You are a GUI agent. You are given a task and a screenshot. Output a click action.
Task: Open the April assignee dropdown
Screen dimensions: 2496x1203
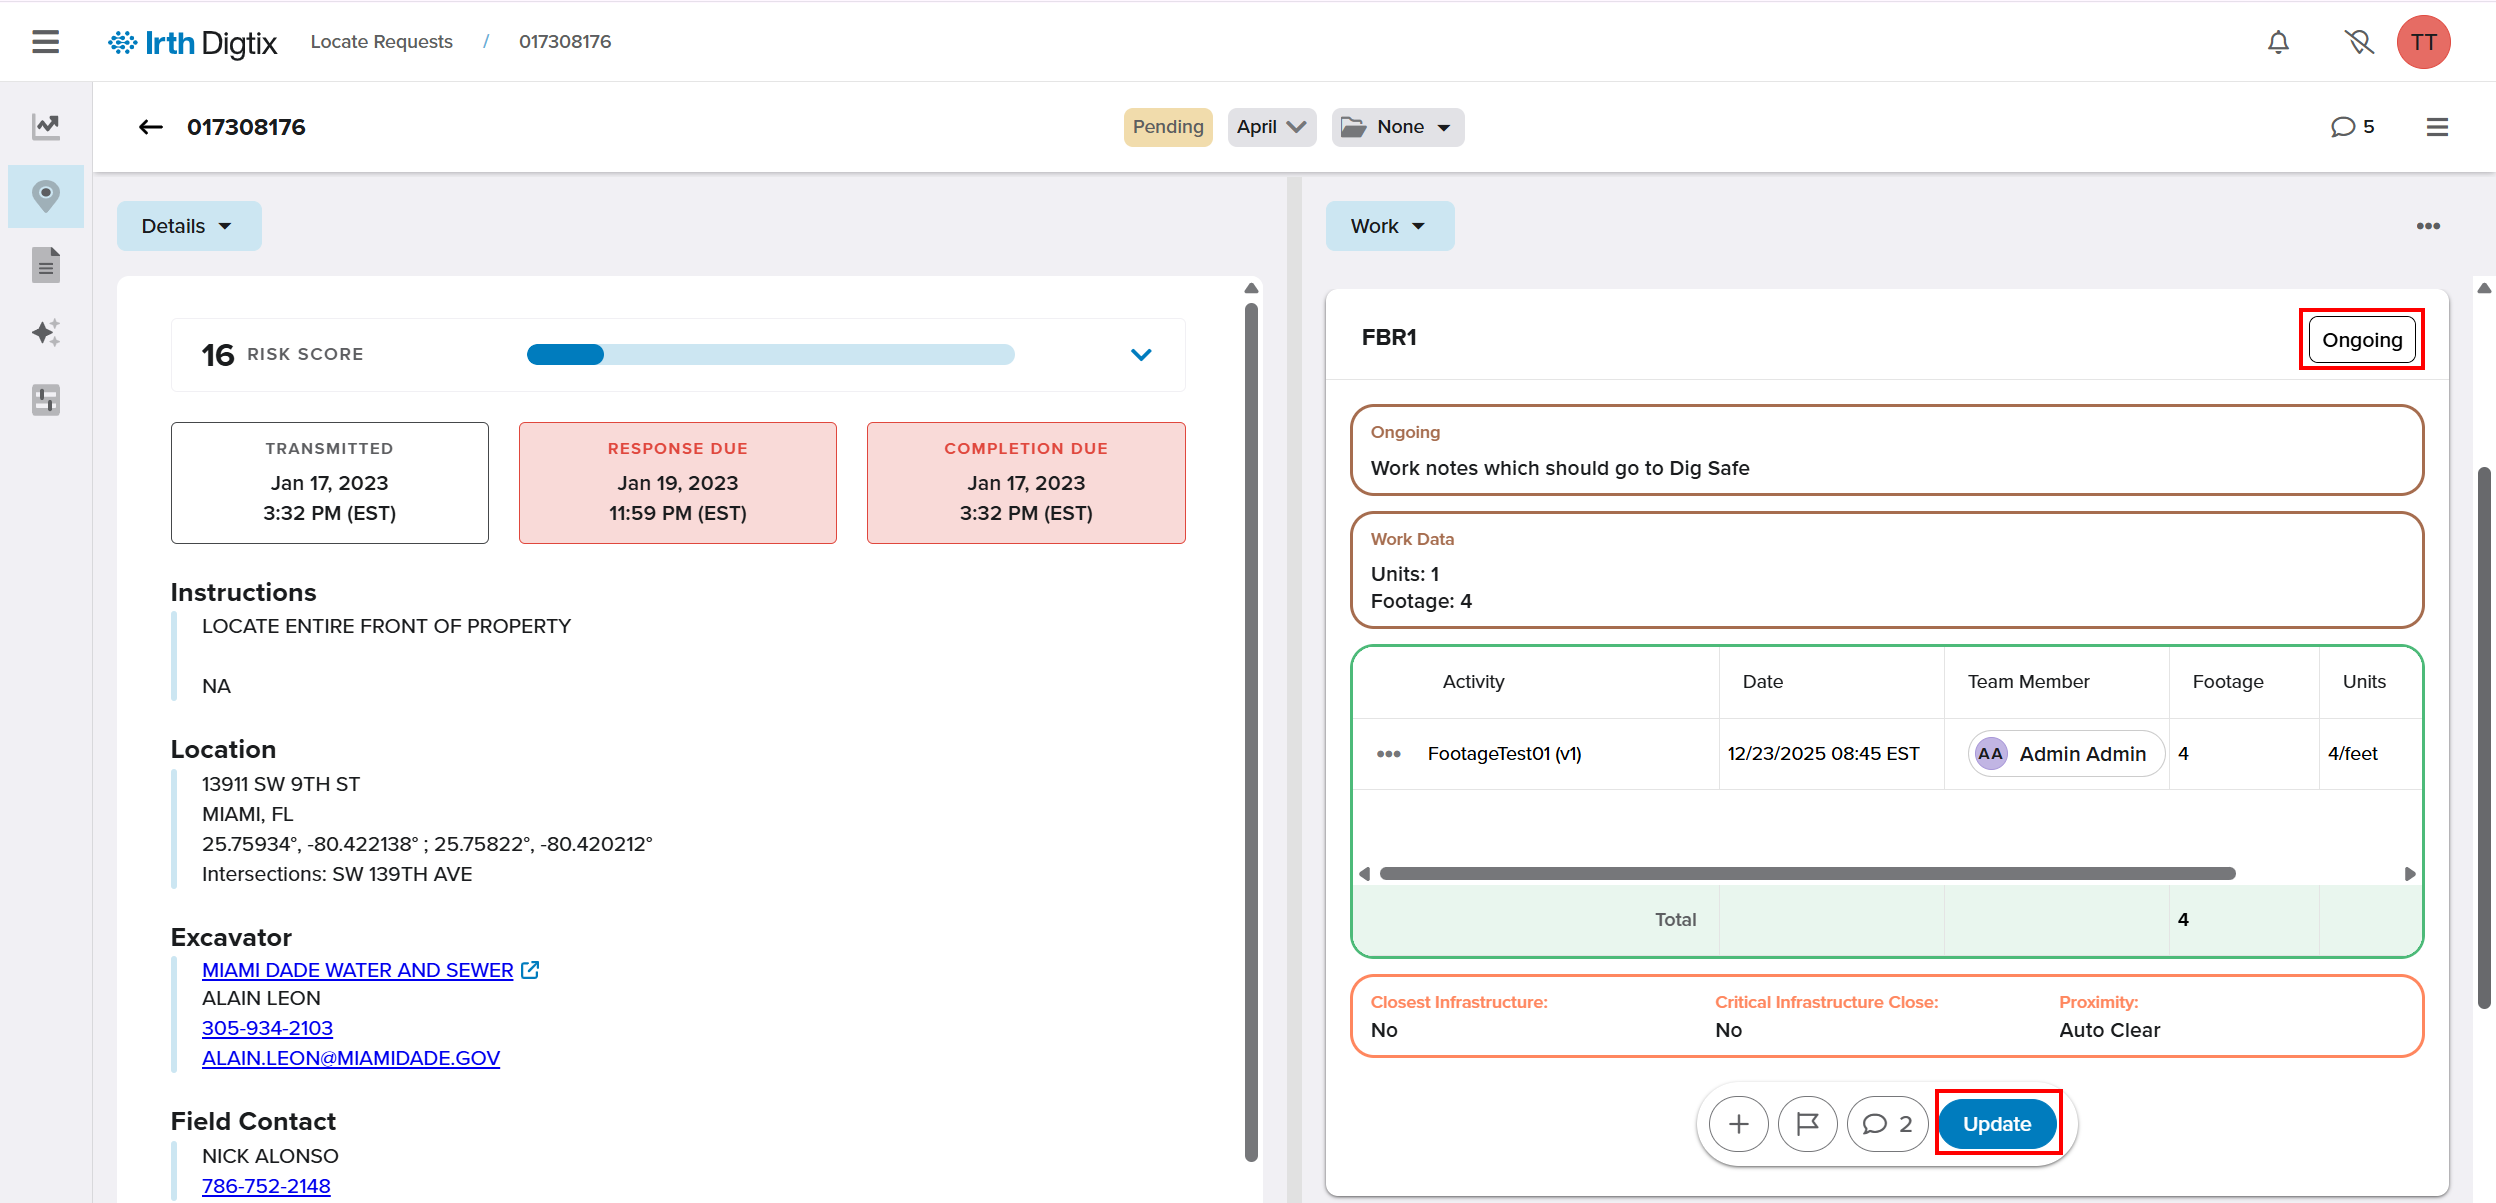(x=1271, y=127)
